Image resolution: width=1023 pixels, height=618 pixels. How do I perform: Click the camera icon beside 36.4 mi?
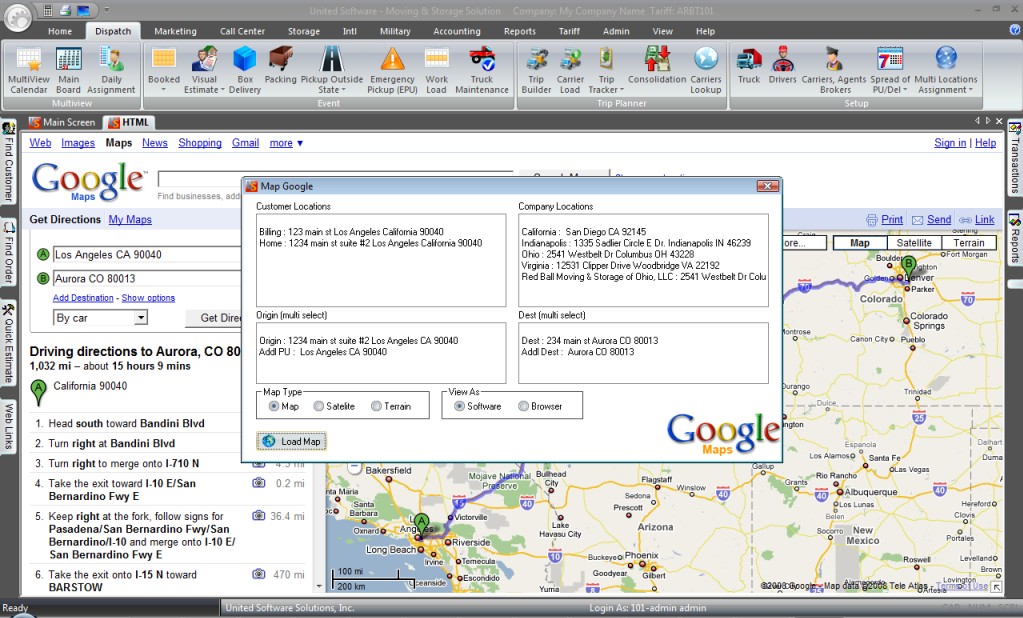[259, 516]
